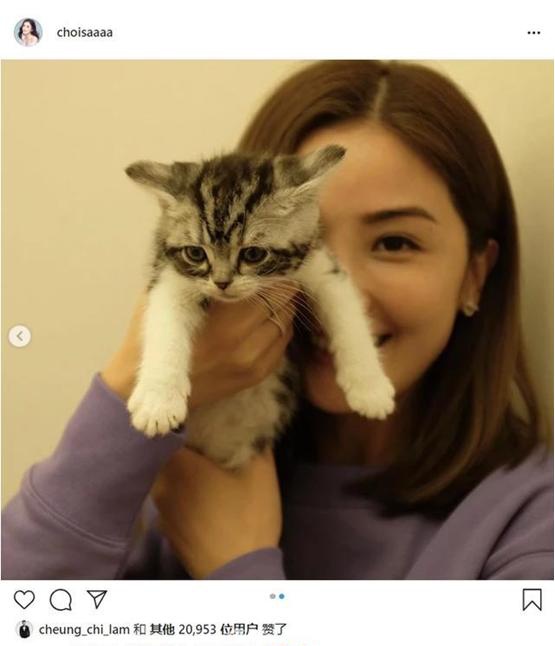Click cheung_chi_lam's small avatar

25,630
